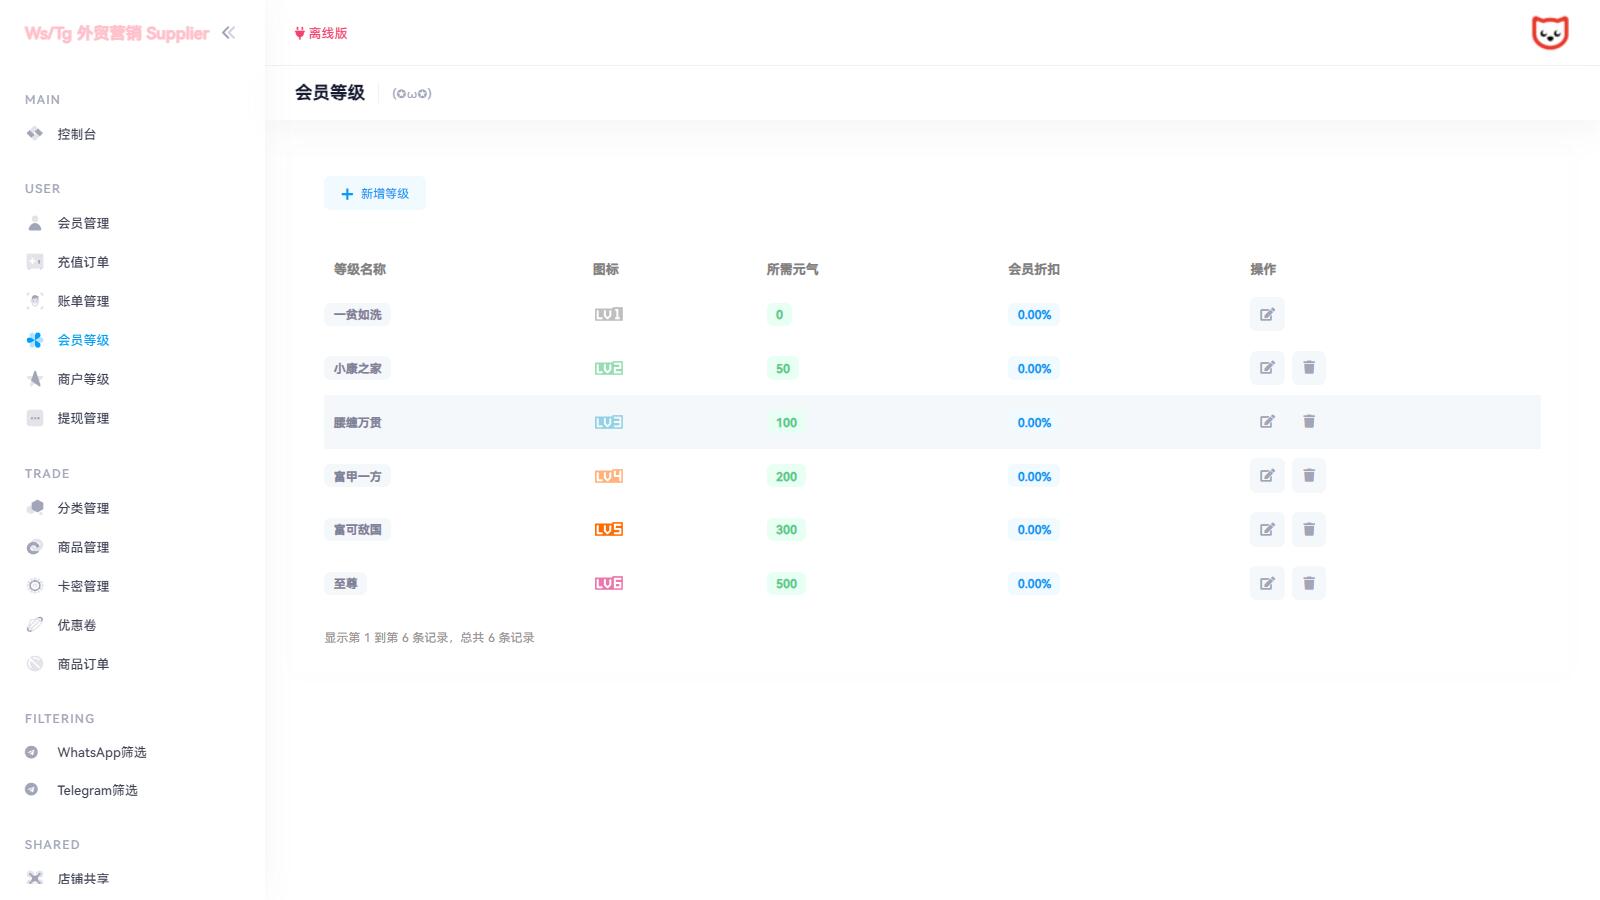The height and width of the screenshot is (900, 1600).
Task: Select WhatsApp筛选 in sidebar
Action: [x=101, y=752]
